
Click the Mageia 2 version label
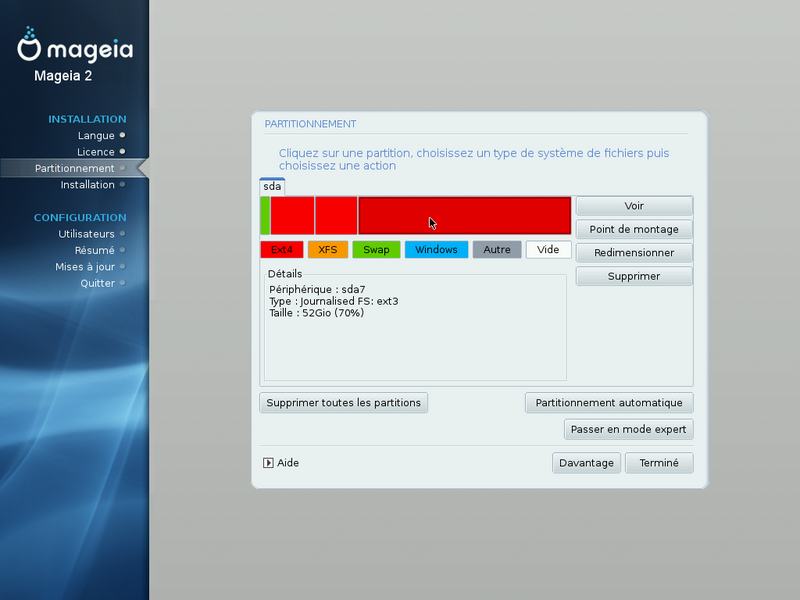pyautogui.click(x=63, y=76)
